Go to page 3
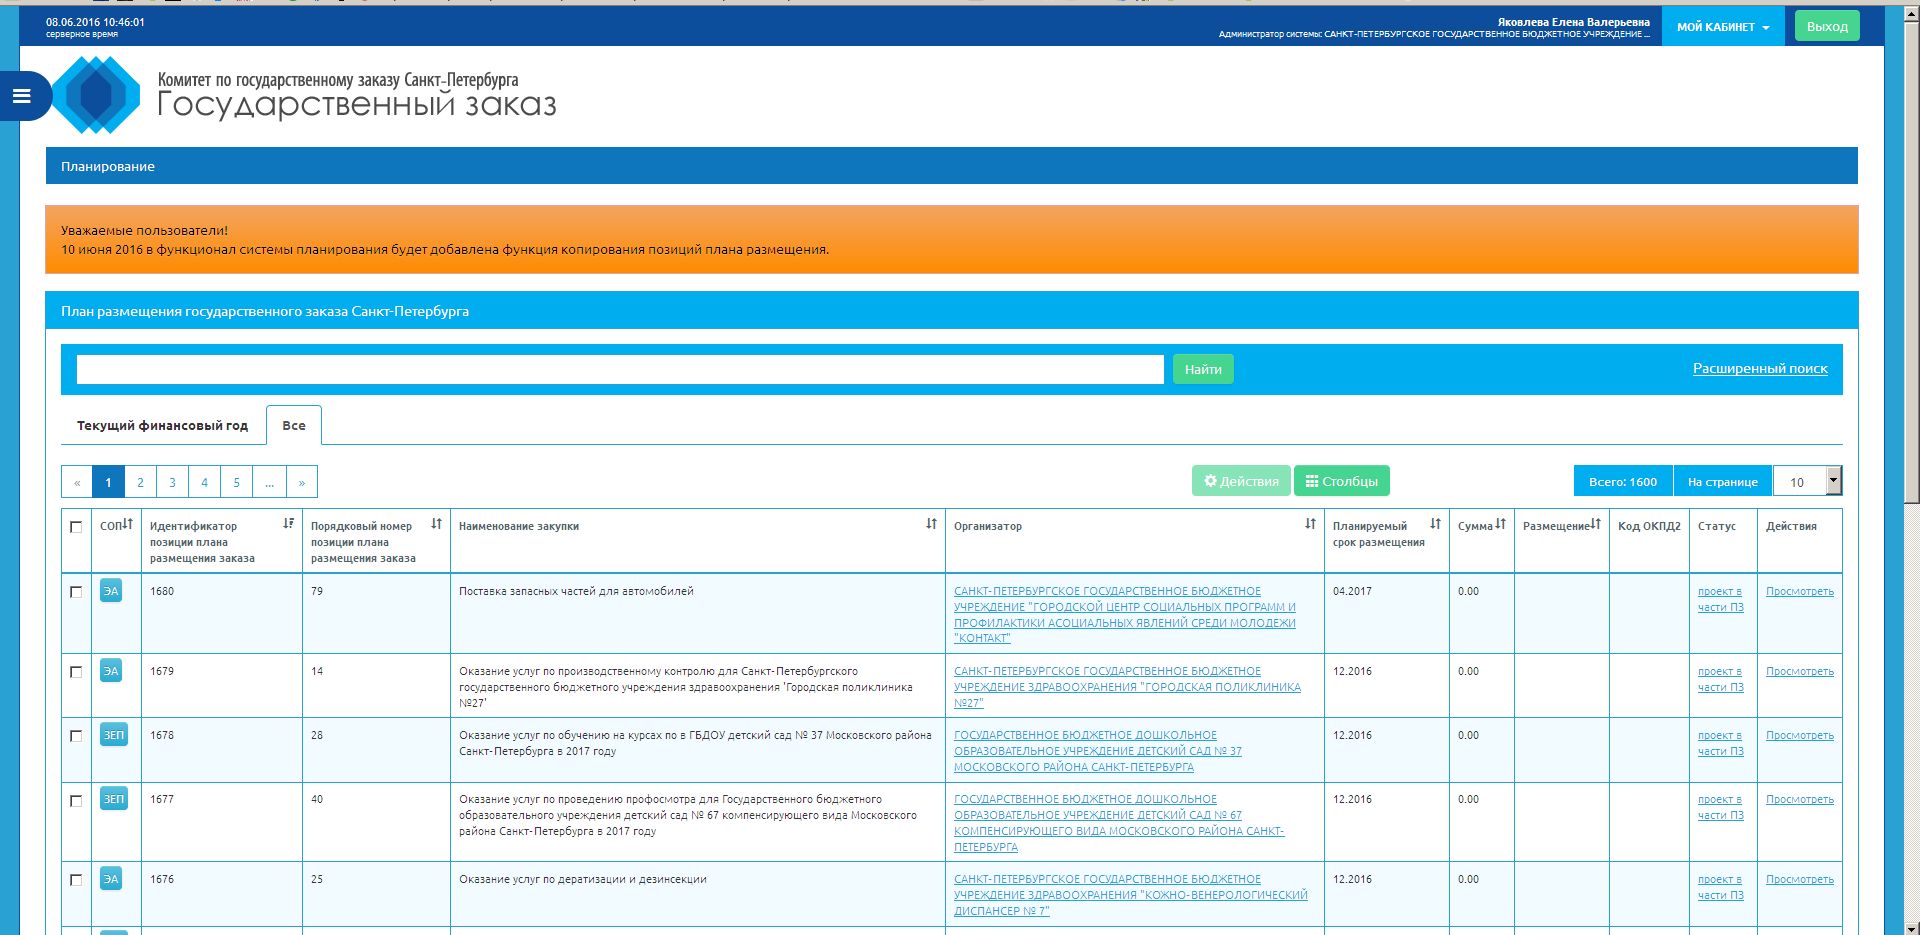The height and width of the screenshot is (935, 1920). (172, 482)
